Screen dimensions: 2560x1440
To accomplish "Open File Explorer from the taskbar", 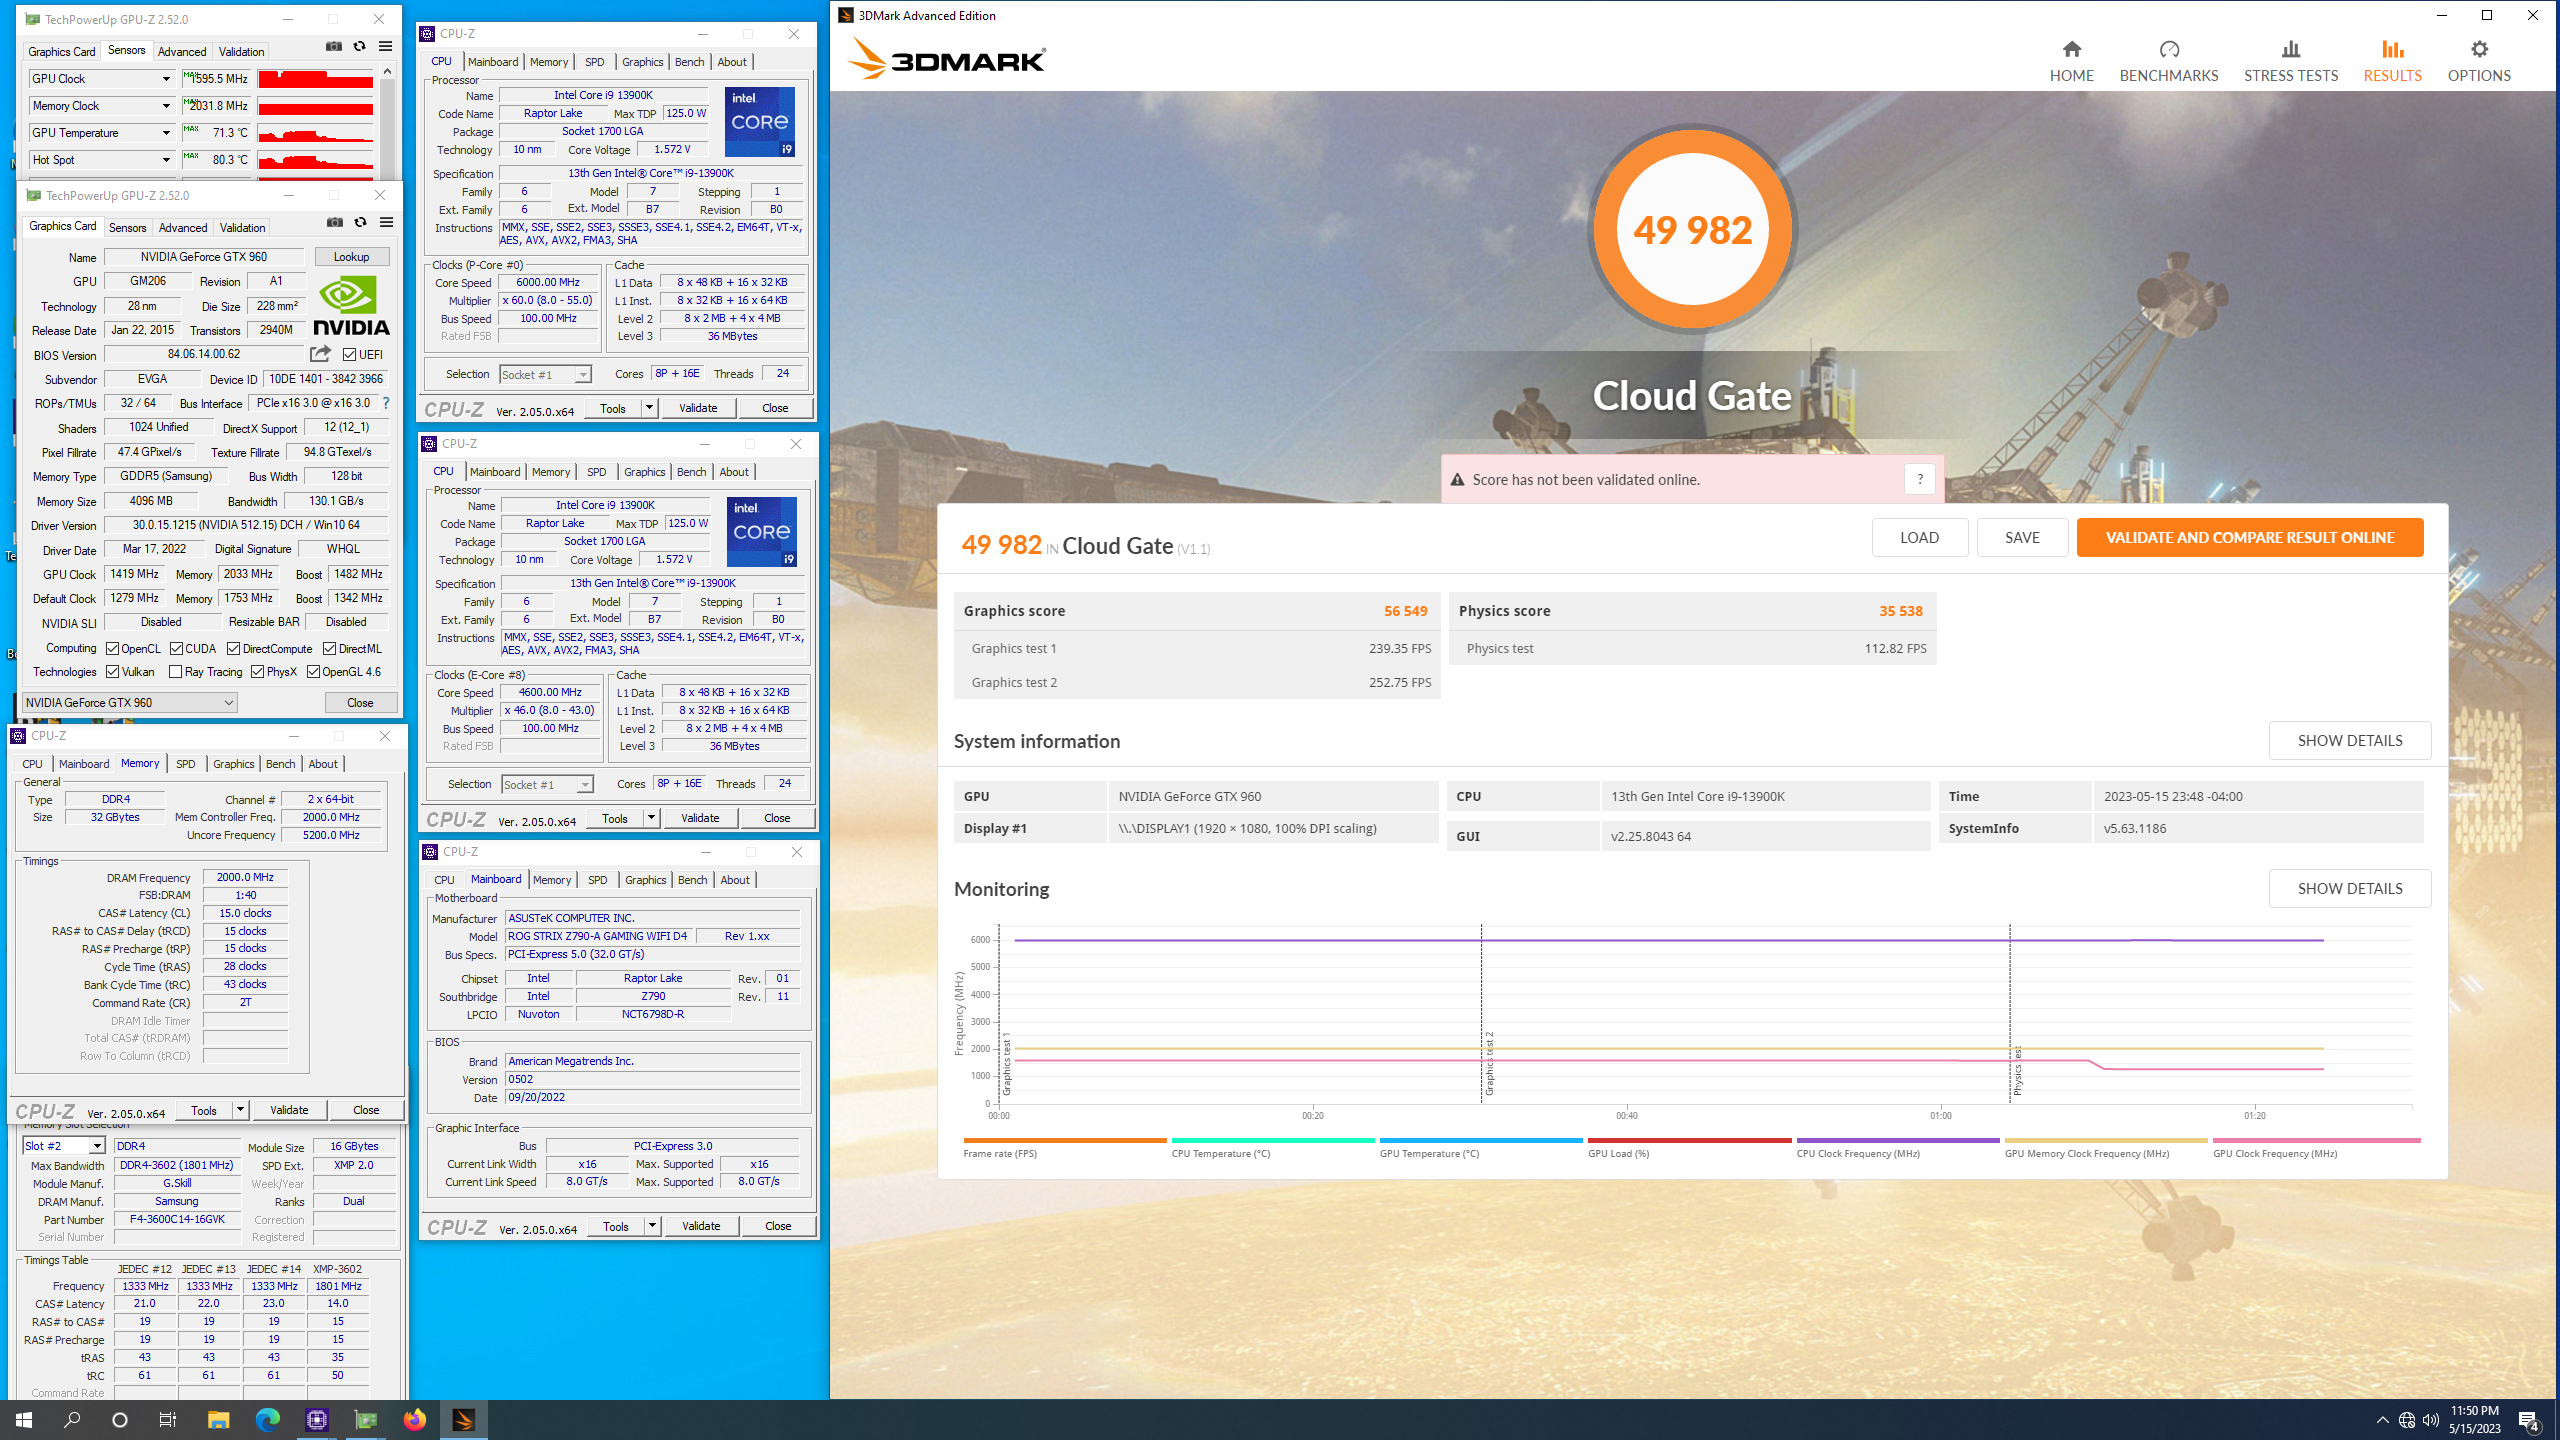I will pos(218,1419).
